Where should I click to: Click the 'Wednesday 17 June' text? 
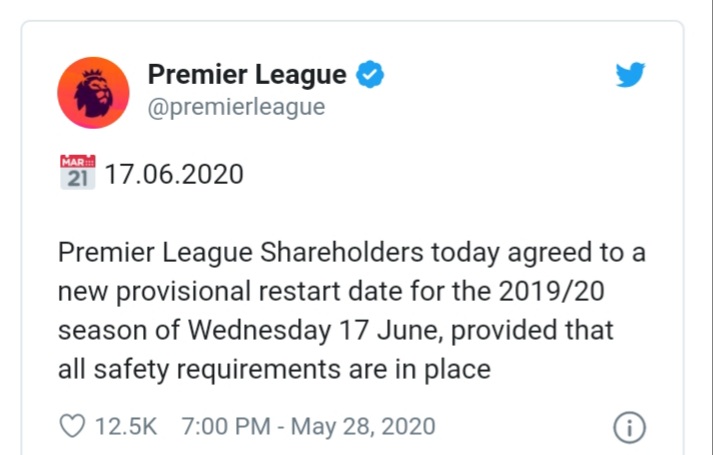[316, 330]
